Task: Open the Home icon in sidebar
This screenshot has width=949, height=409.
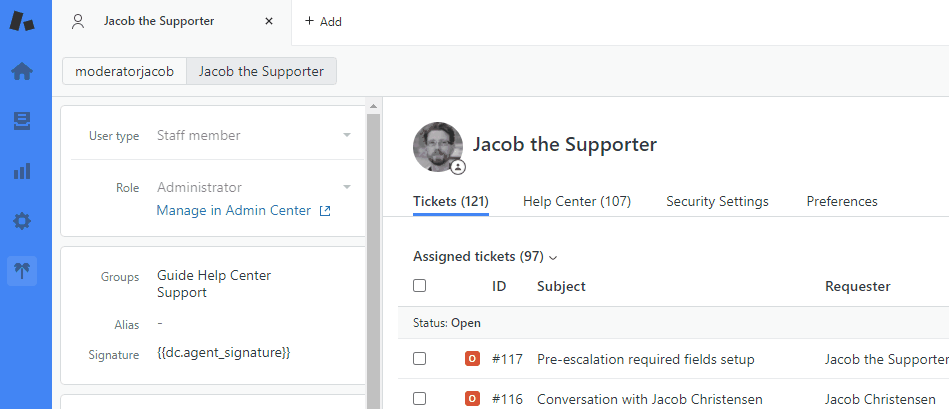Action: click(x=21, y=72)
